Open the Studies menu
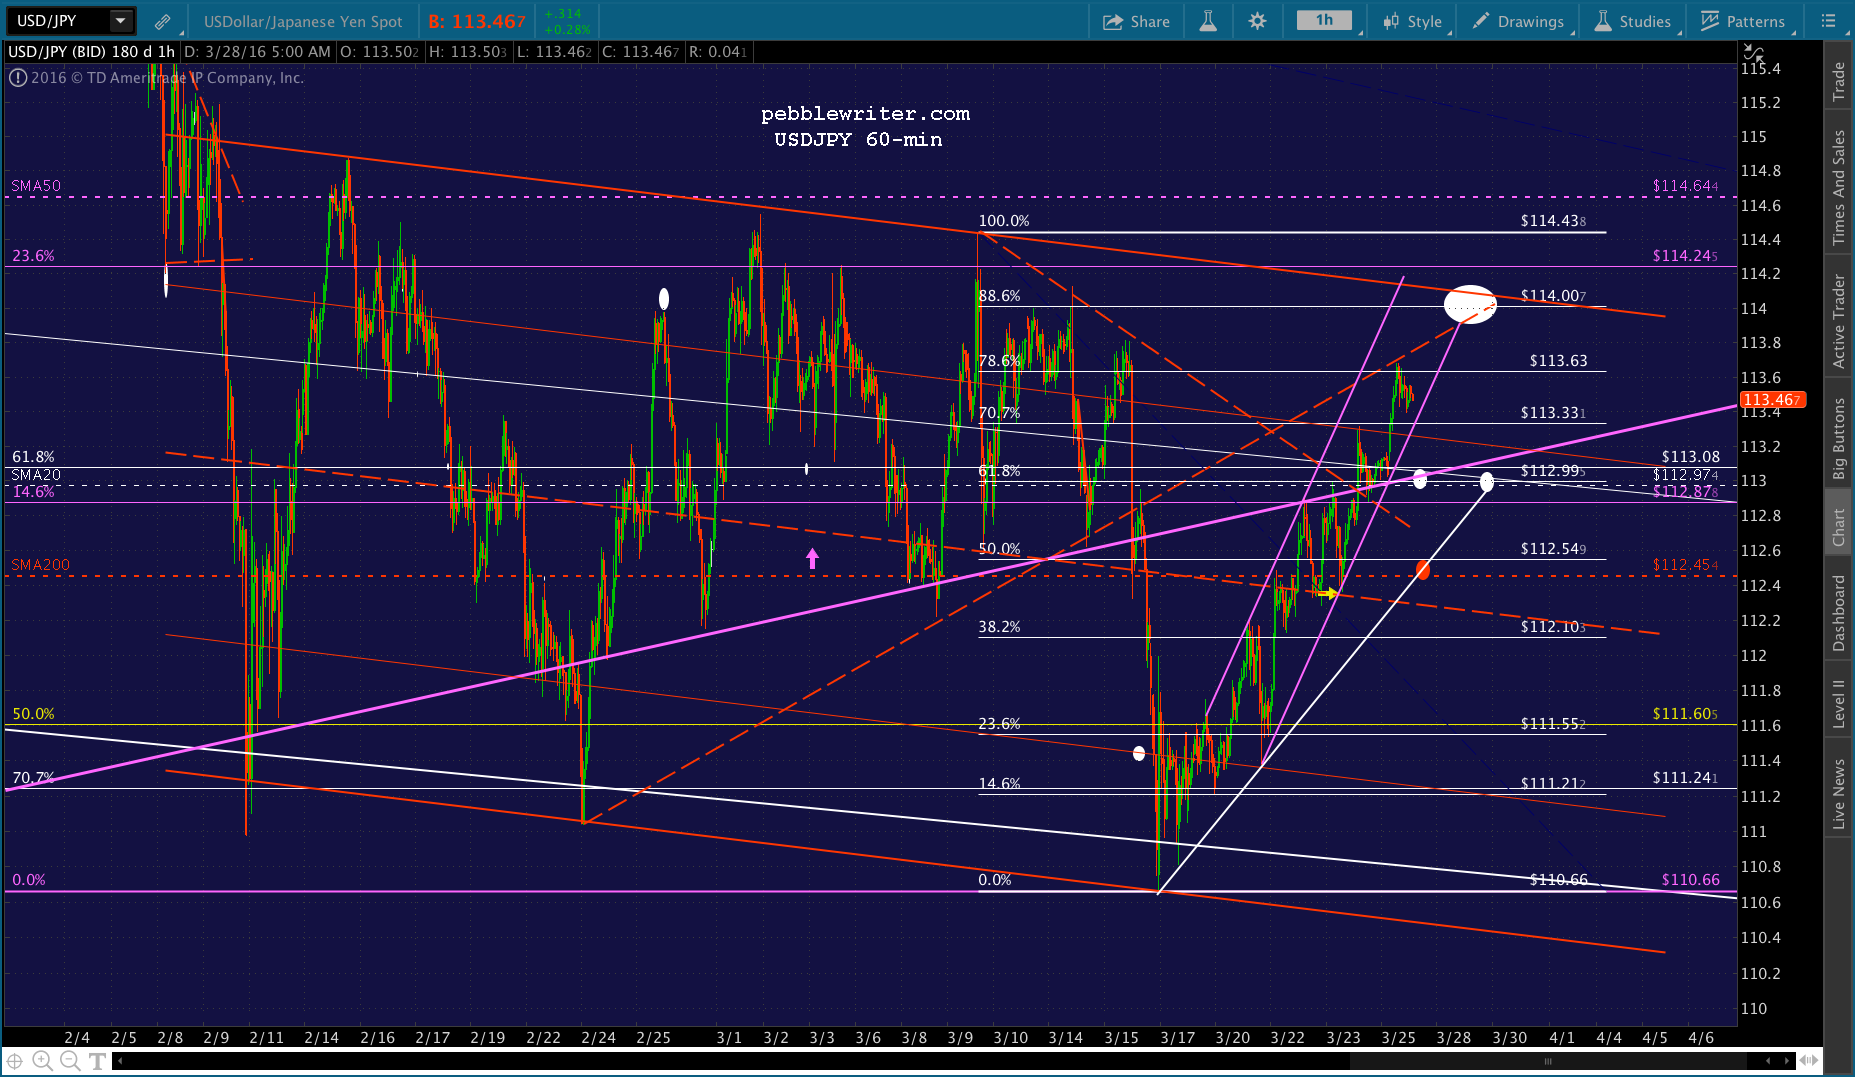Viewport: 1855px width, 1077px height. (x=1632, y=21)
